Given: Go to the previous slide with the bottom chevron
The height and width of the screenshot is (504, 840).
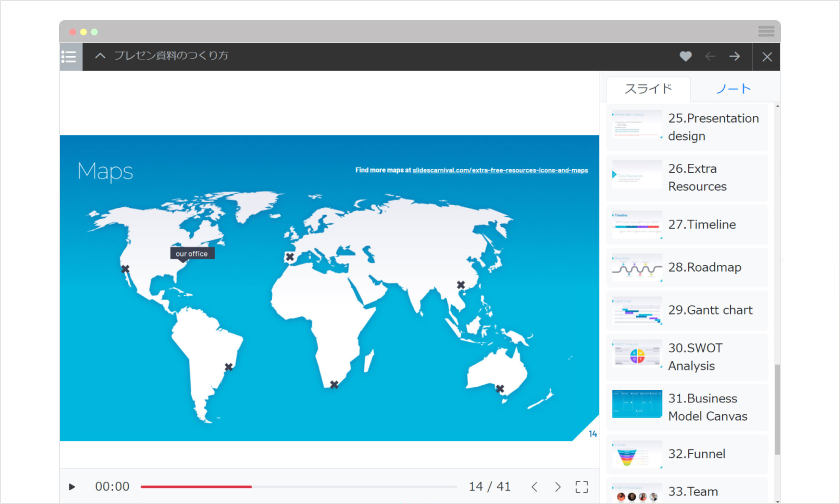Looking at the screenshot, I should point(534,487).
